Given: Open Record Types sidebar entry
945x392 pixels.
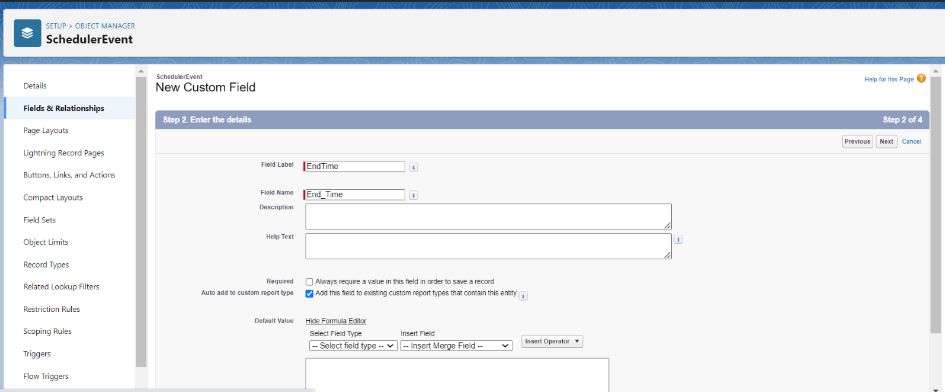Looking at the screenshot, I should (46, 265).
